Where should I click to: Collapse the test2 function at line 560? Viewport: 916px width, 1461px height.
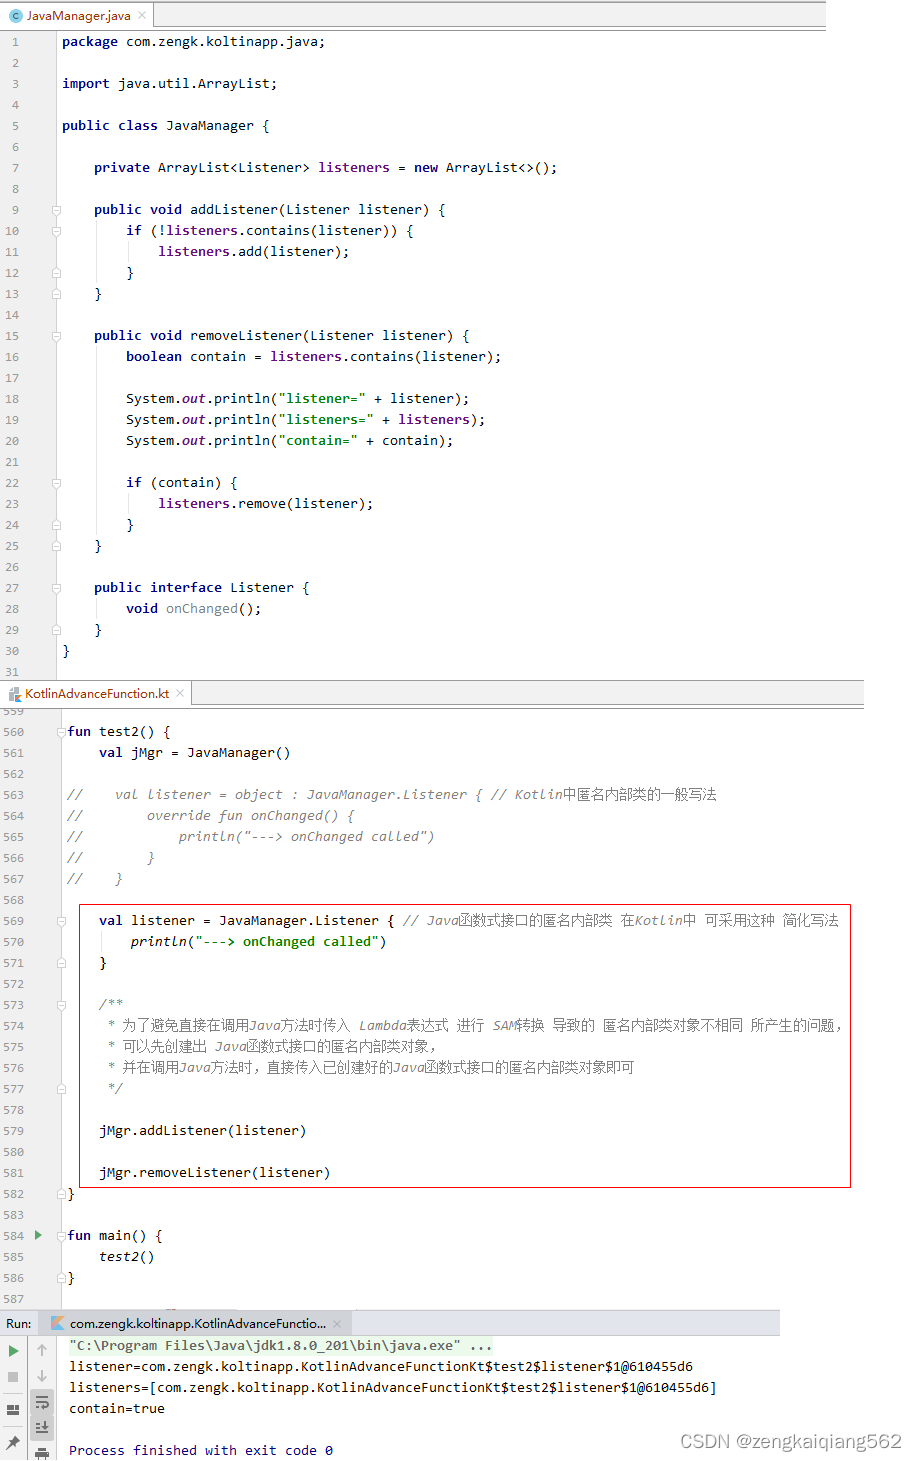pos(62,732)
